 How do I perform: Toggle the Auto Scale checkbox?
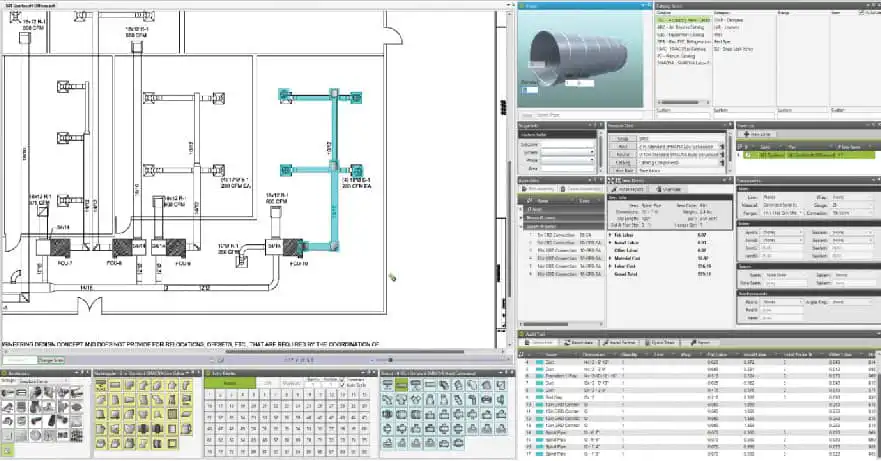343,385
